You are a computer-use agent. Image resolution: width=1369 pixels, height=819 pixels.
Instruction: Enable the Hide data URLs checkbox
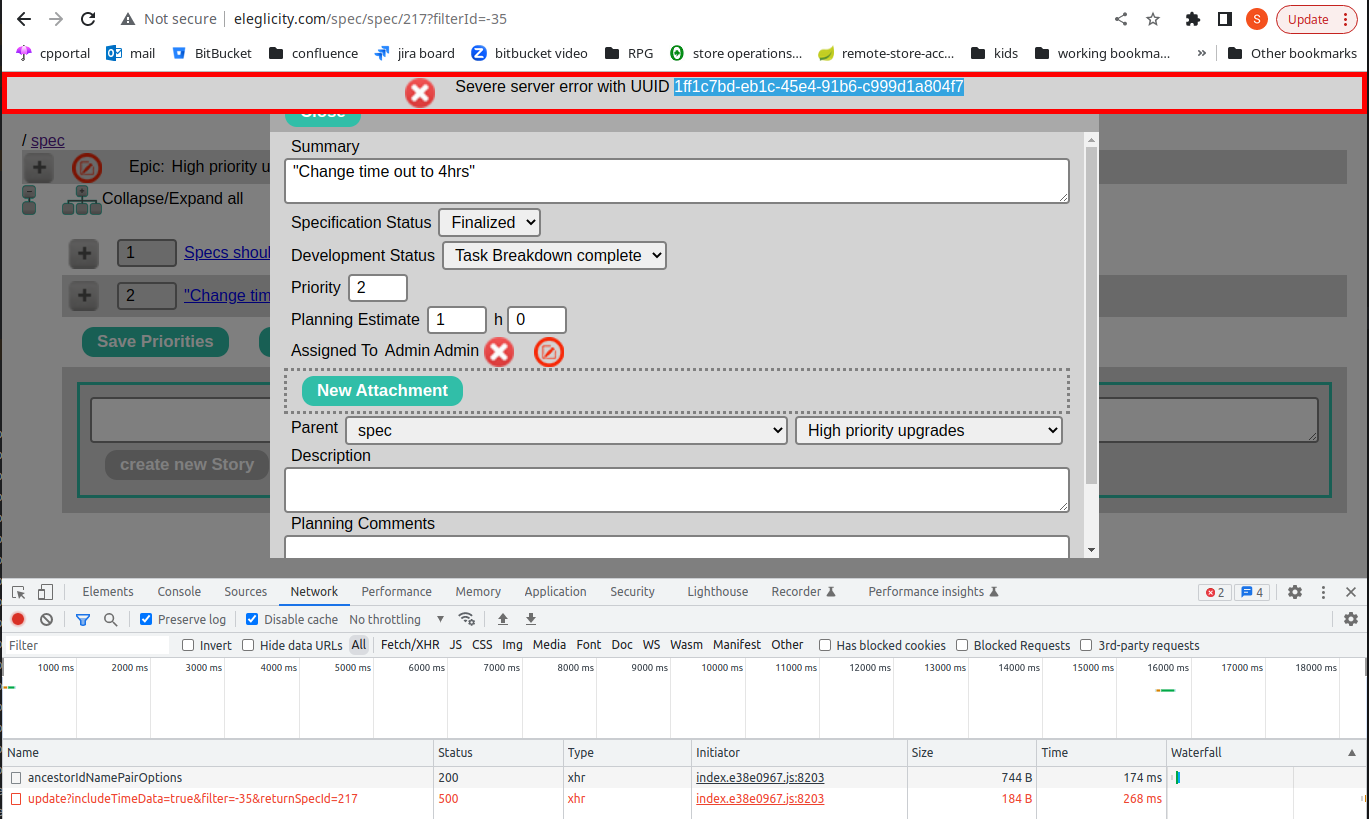(x=249, y=645)
